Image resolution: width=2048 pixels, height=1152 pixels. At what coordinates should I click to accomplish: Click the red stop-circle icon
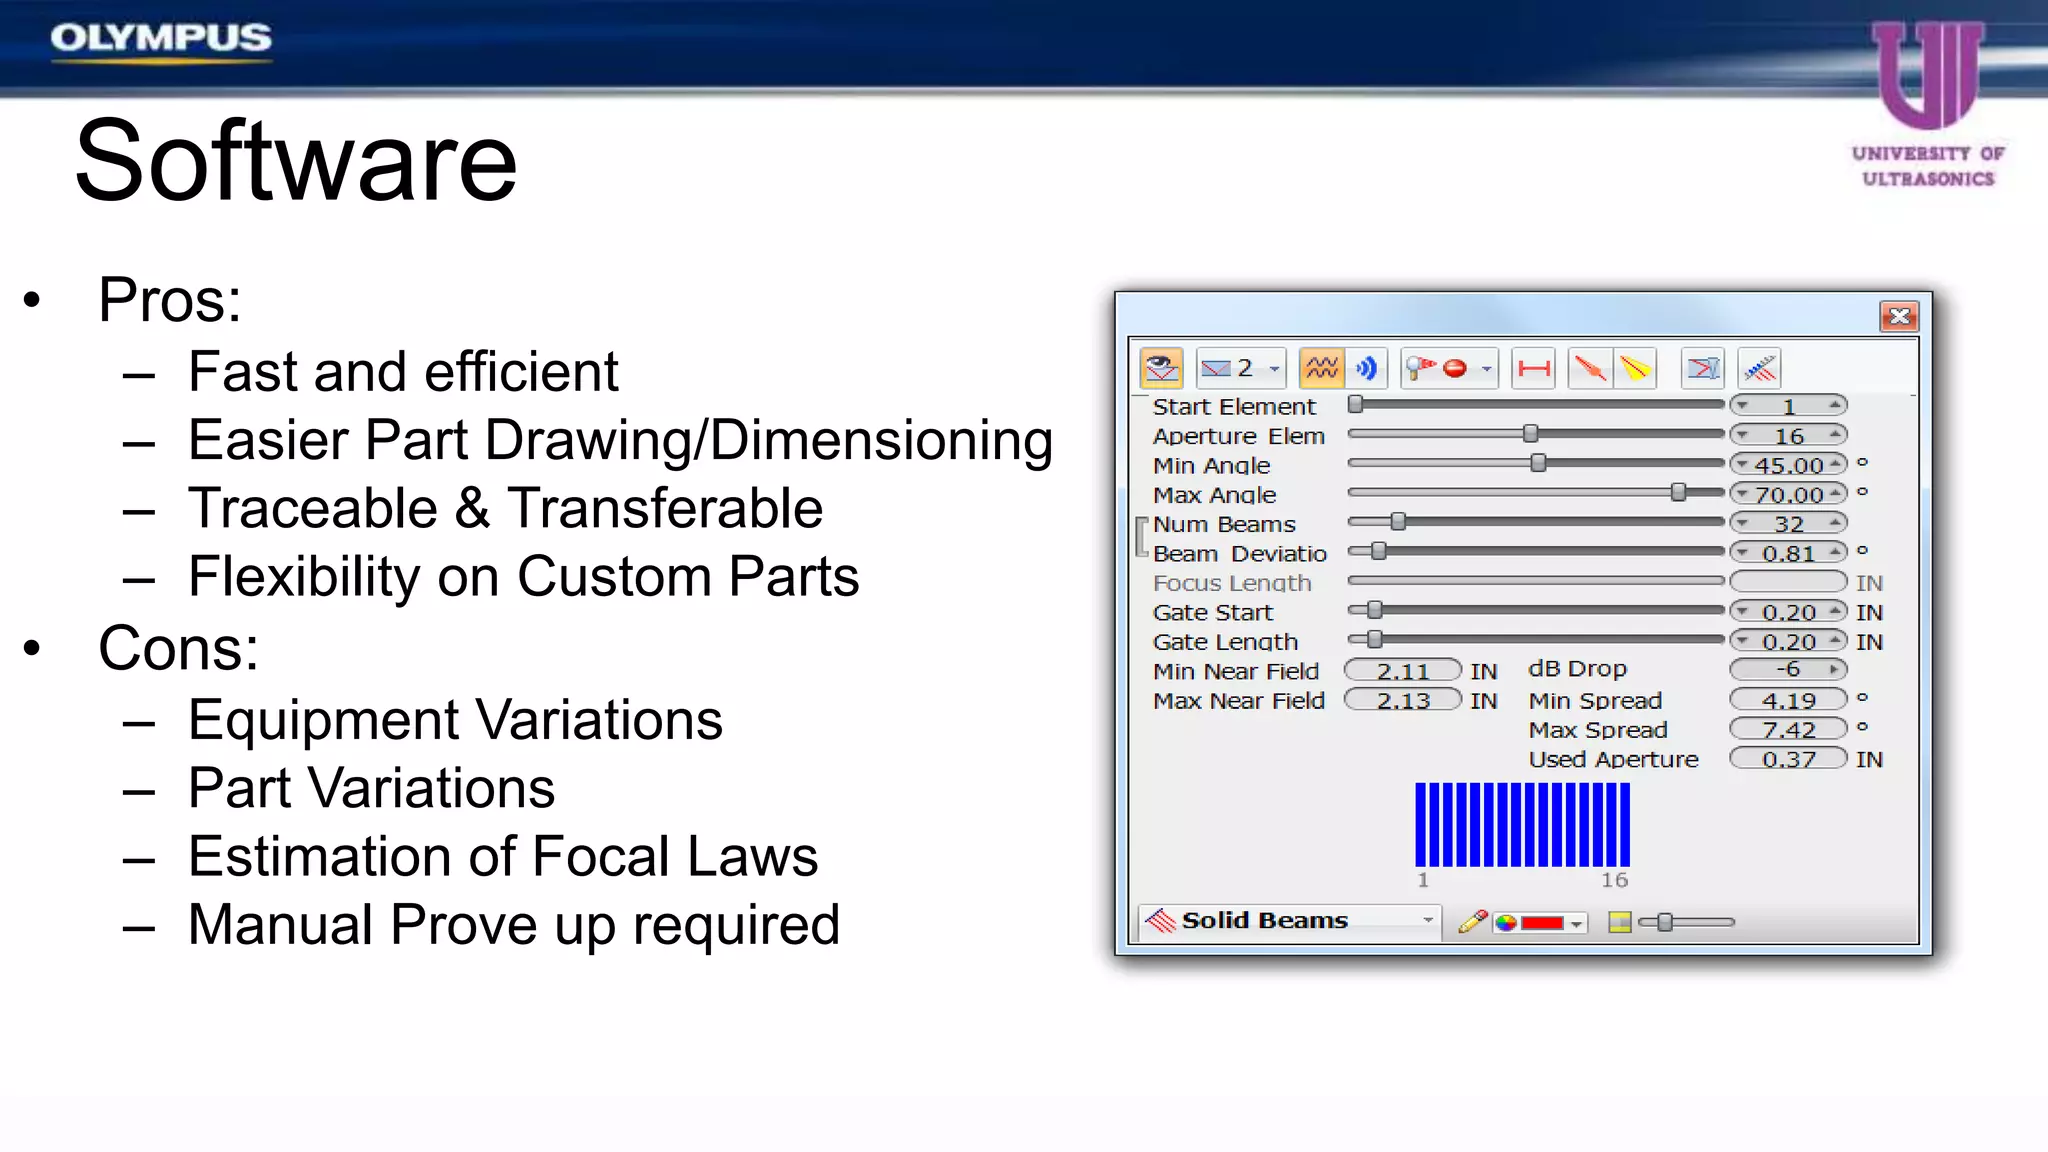pos(1455,369)
